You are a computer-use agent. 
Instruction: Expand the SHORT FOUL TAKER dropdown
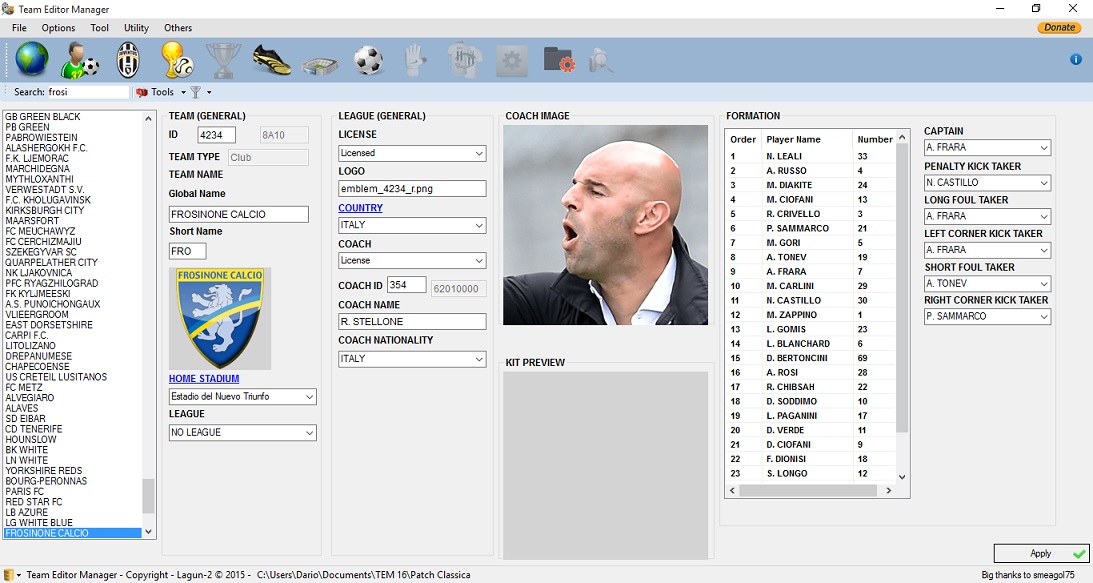987,284
